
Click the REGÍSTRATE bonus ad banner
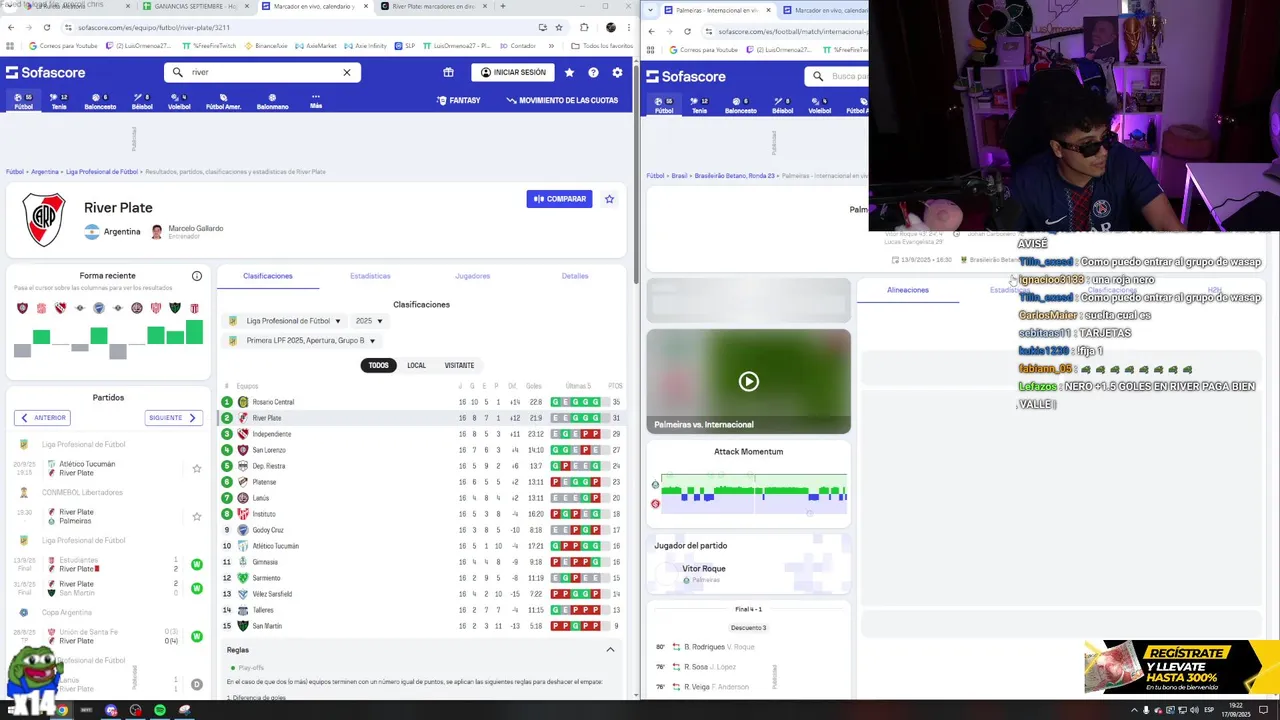pyautogui.click(x=1181, y=668)
